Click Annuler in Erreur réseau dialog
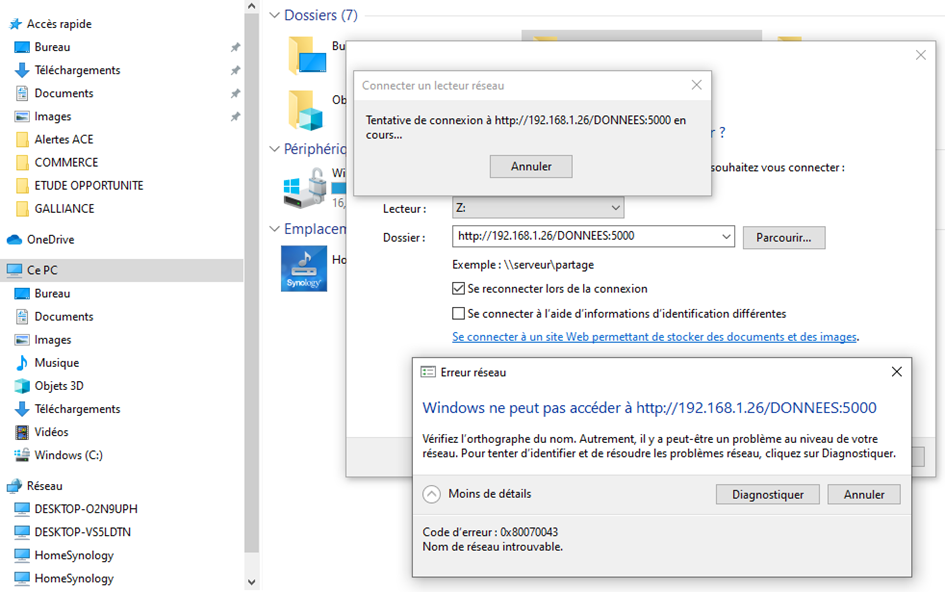 (x=864, y=494)
